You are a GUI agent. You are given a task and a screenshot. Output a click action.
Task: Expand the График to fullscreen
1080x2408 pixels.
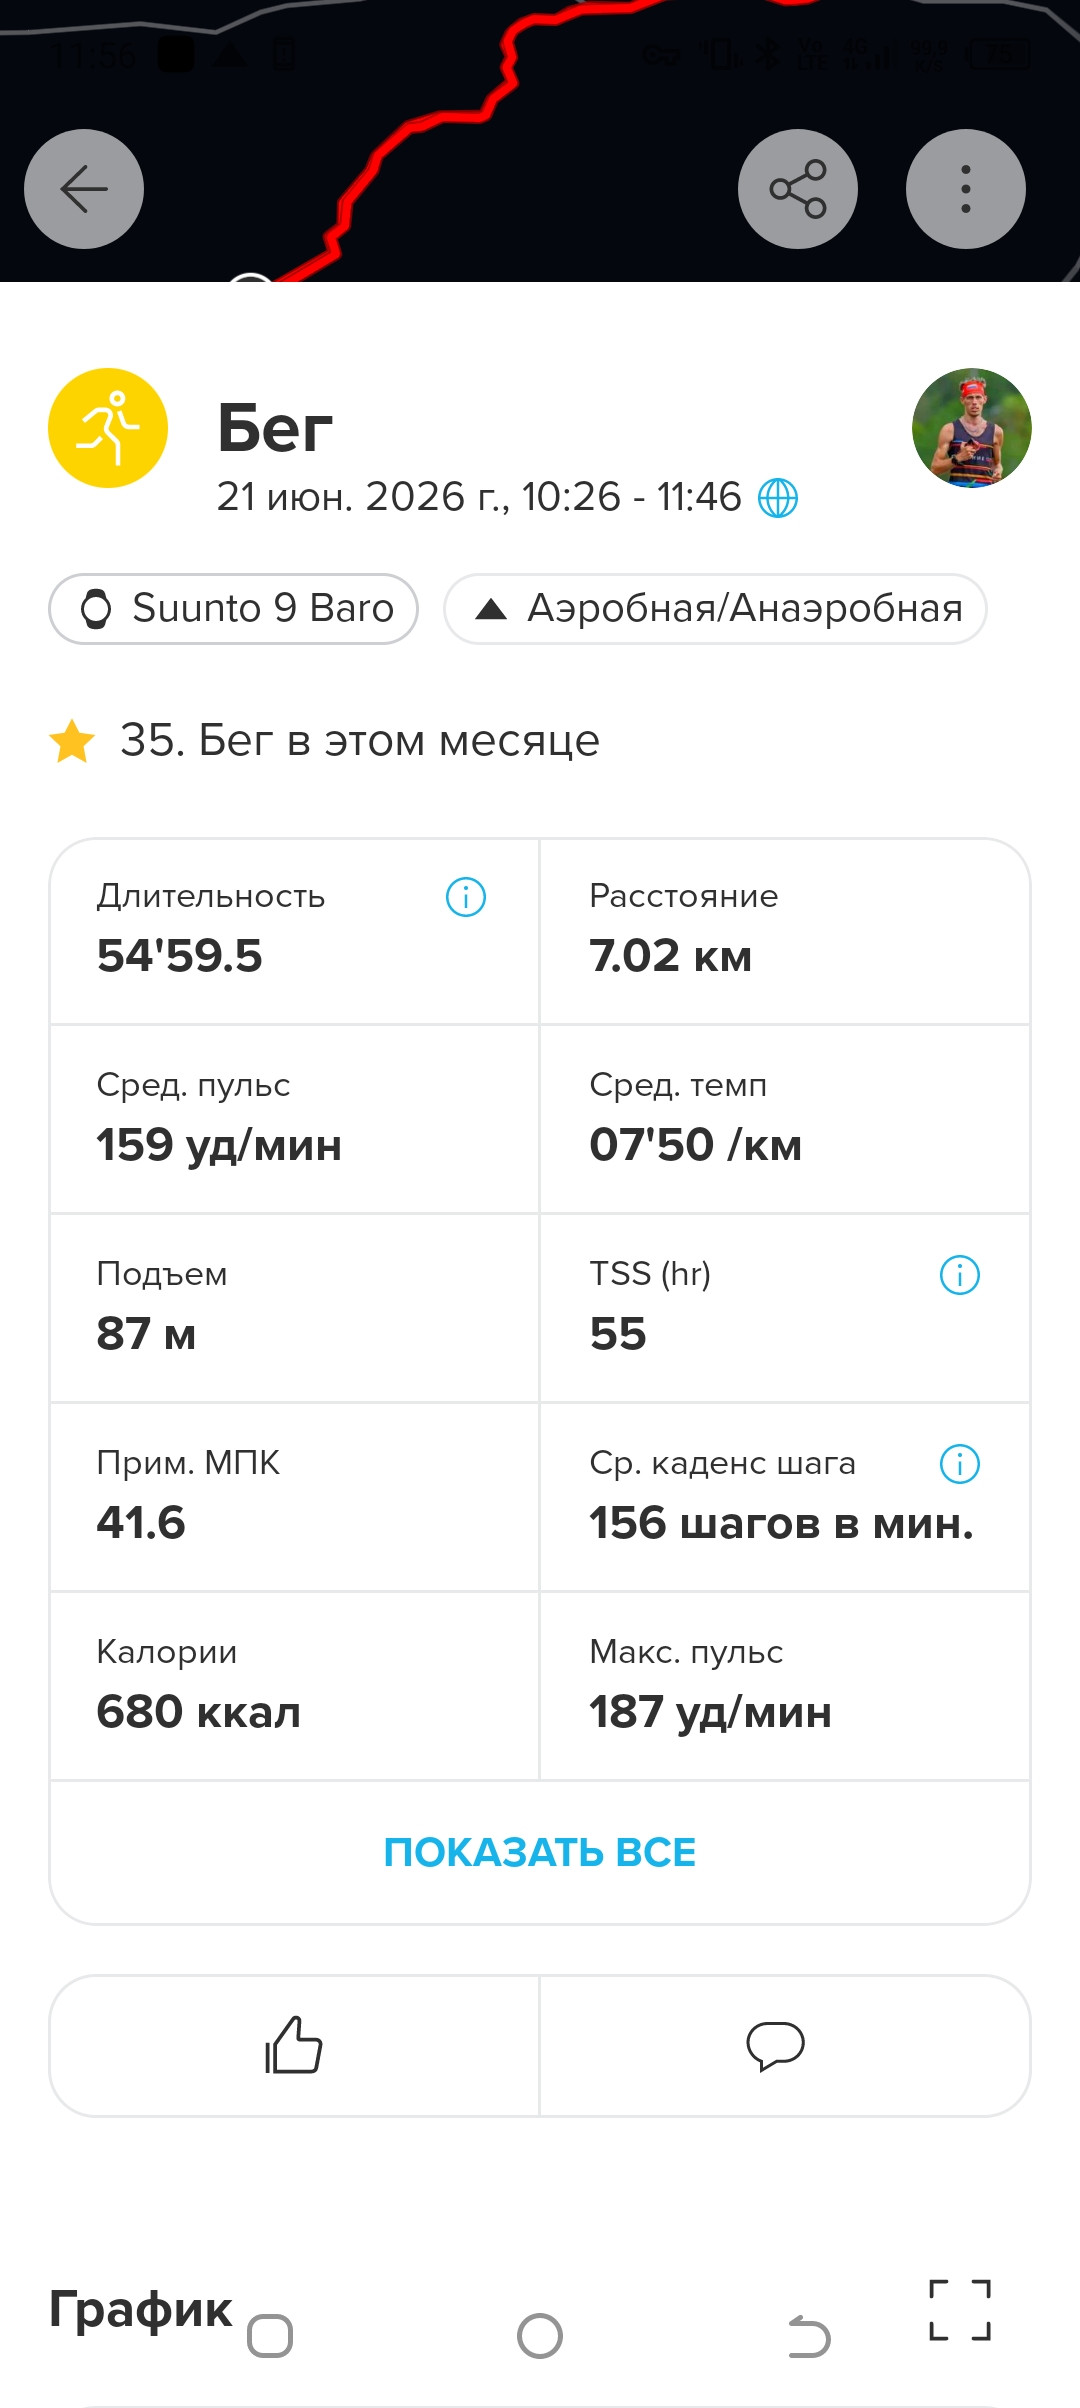coord(960,2310)
